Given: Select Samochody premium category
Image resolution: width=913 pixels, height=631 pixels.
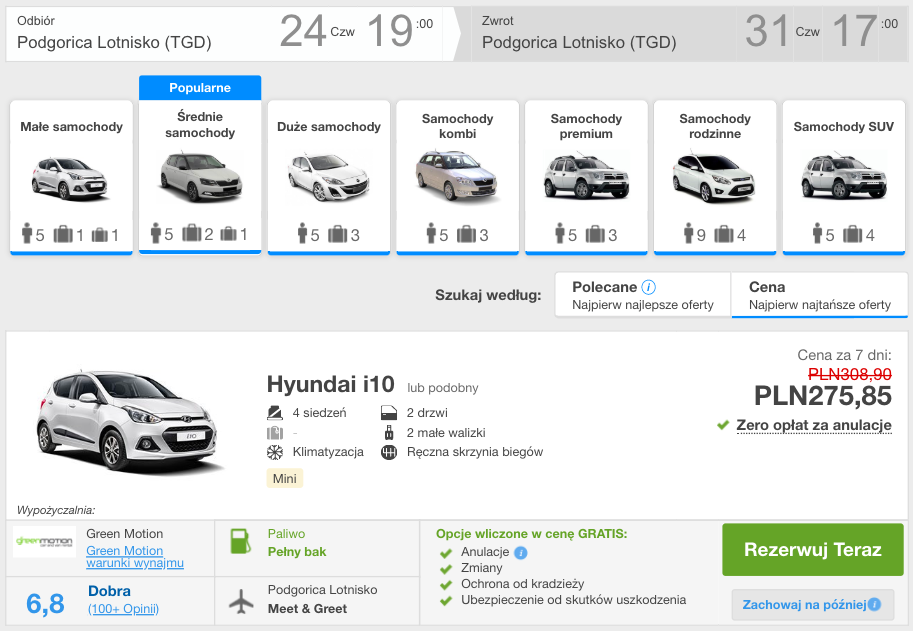Looking at the screenshot, I should click(x=586, y=178).
